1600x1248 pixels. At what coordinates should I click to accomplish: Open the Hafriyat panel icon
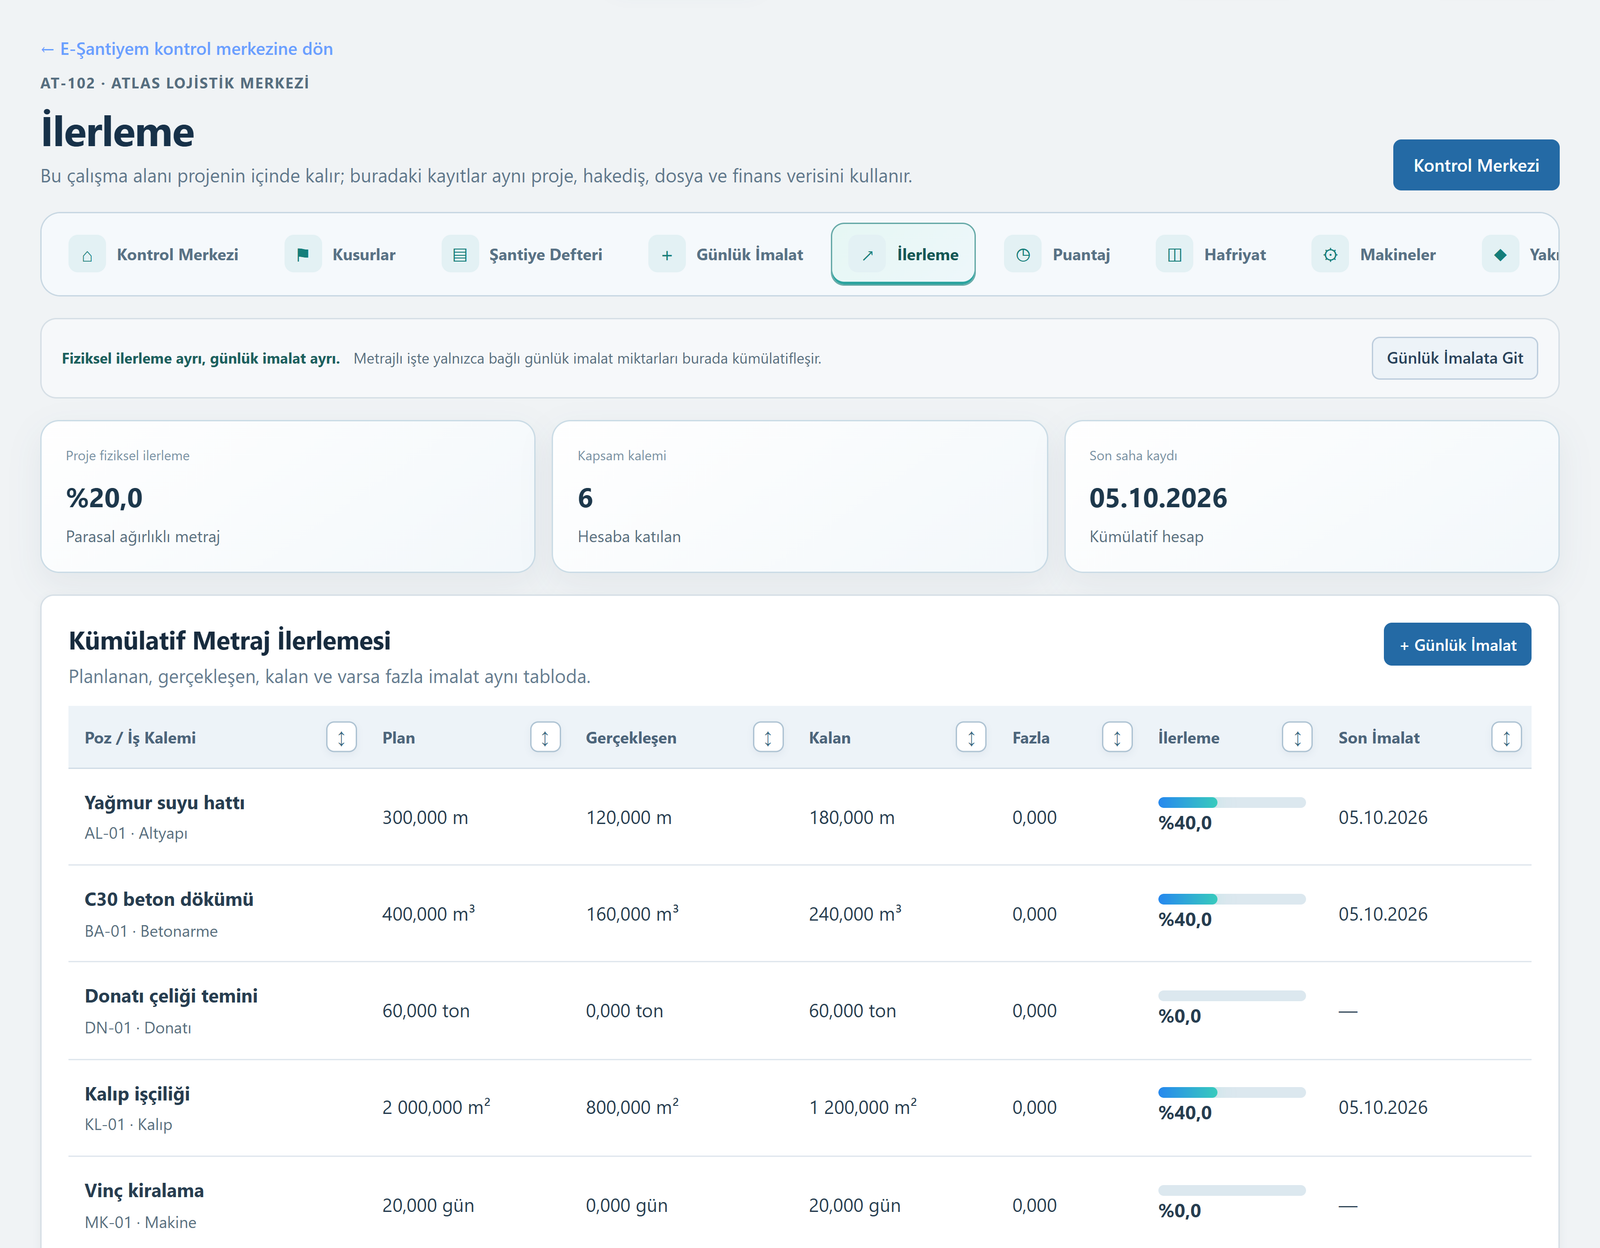click(1175, 255)
